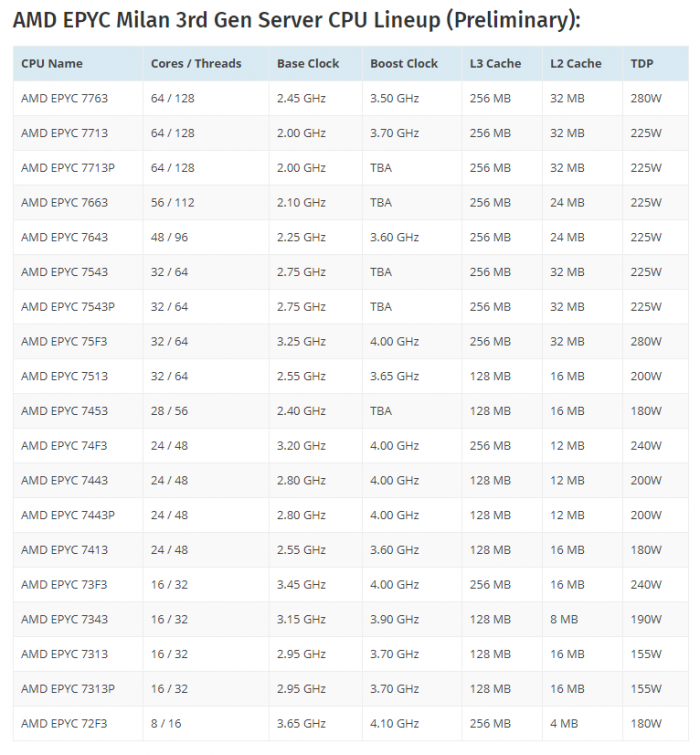Click the 24 MB L2 cache for EPYC 7643
Viewport: 700px width, 755px height.
pos(567,237)
